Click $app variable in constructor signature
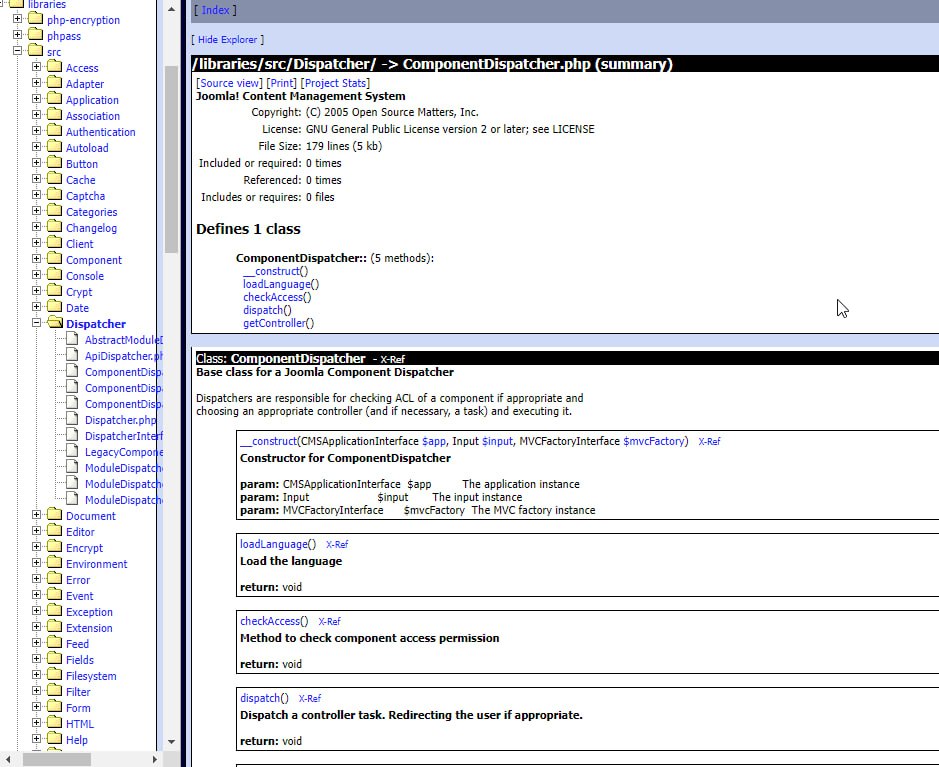This screenshot has height=767, width=939. [434, 441]
